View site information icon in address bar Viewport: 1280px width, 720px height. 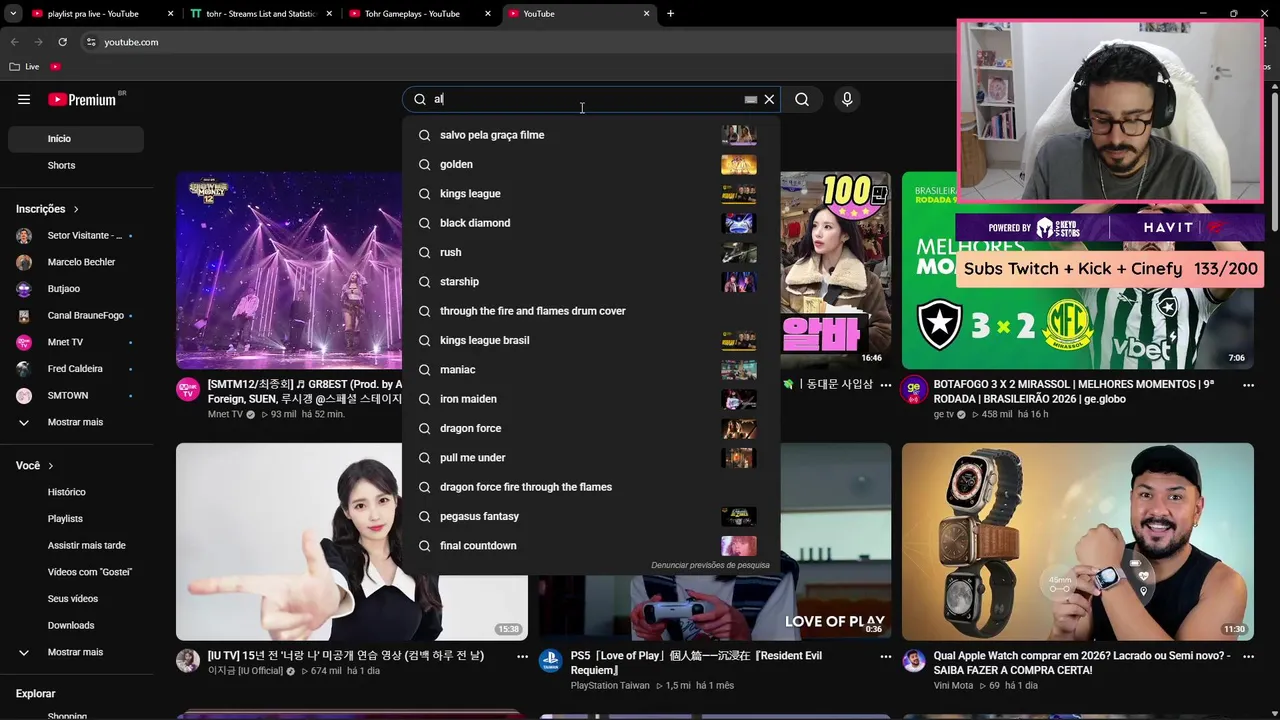tap(91, 42)
